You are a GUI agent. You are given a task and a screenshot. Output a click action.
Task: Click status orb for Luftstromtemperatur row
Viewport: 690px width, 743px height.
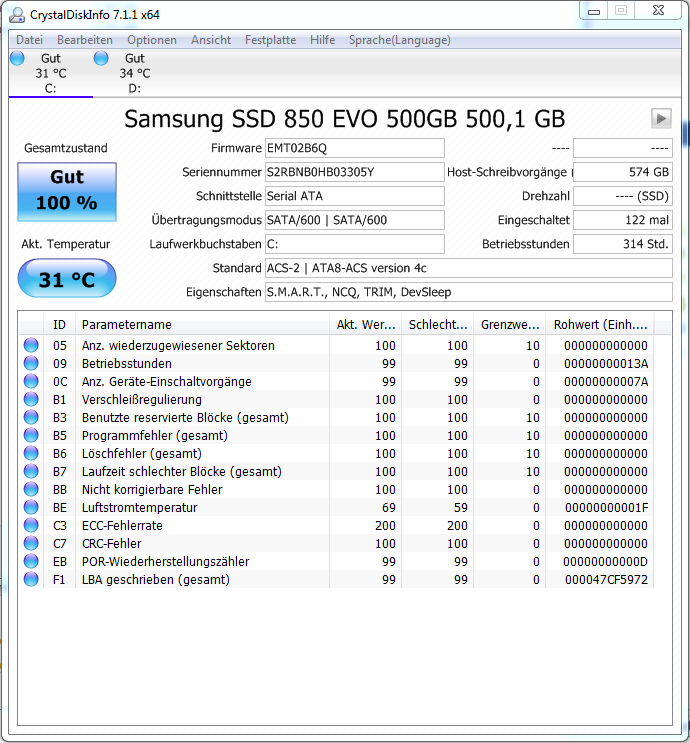point(31,507)
